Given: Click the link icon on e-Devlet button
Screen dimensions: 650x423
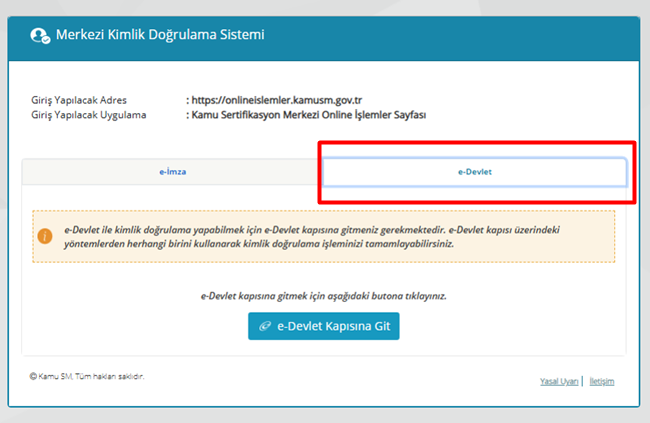Looking at the screenshot, I should [265, 326].
